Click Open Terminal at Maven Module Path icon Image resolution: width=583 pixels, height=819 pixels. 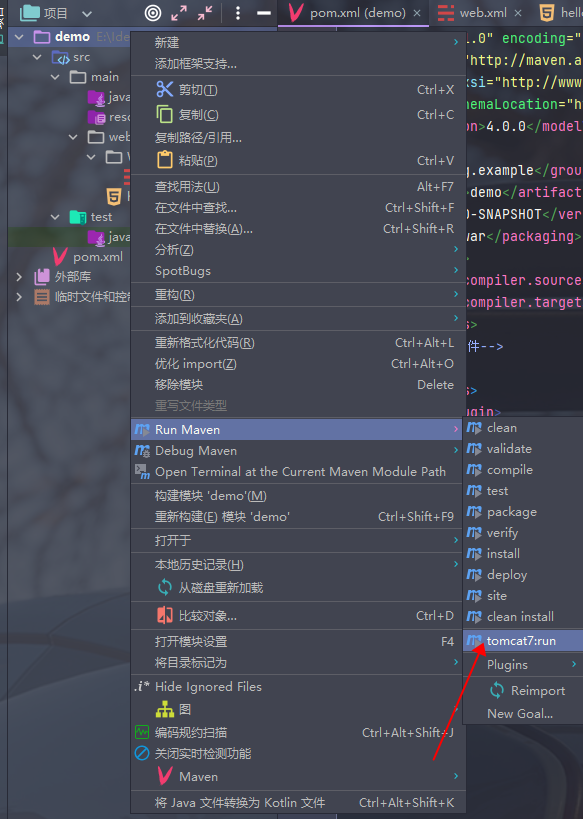pos(142,472)
